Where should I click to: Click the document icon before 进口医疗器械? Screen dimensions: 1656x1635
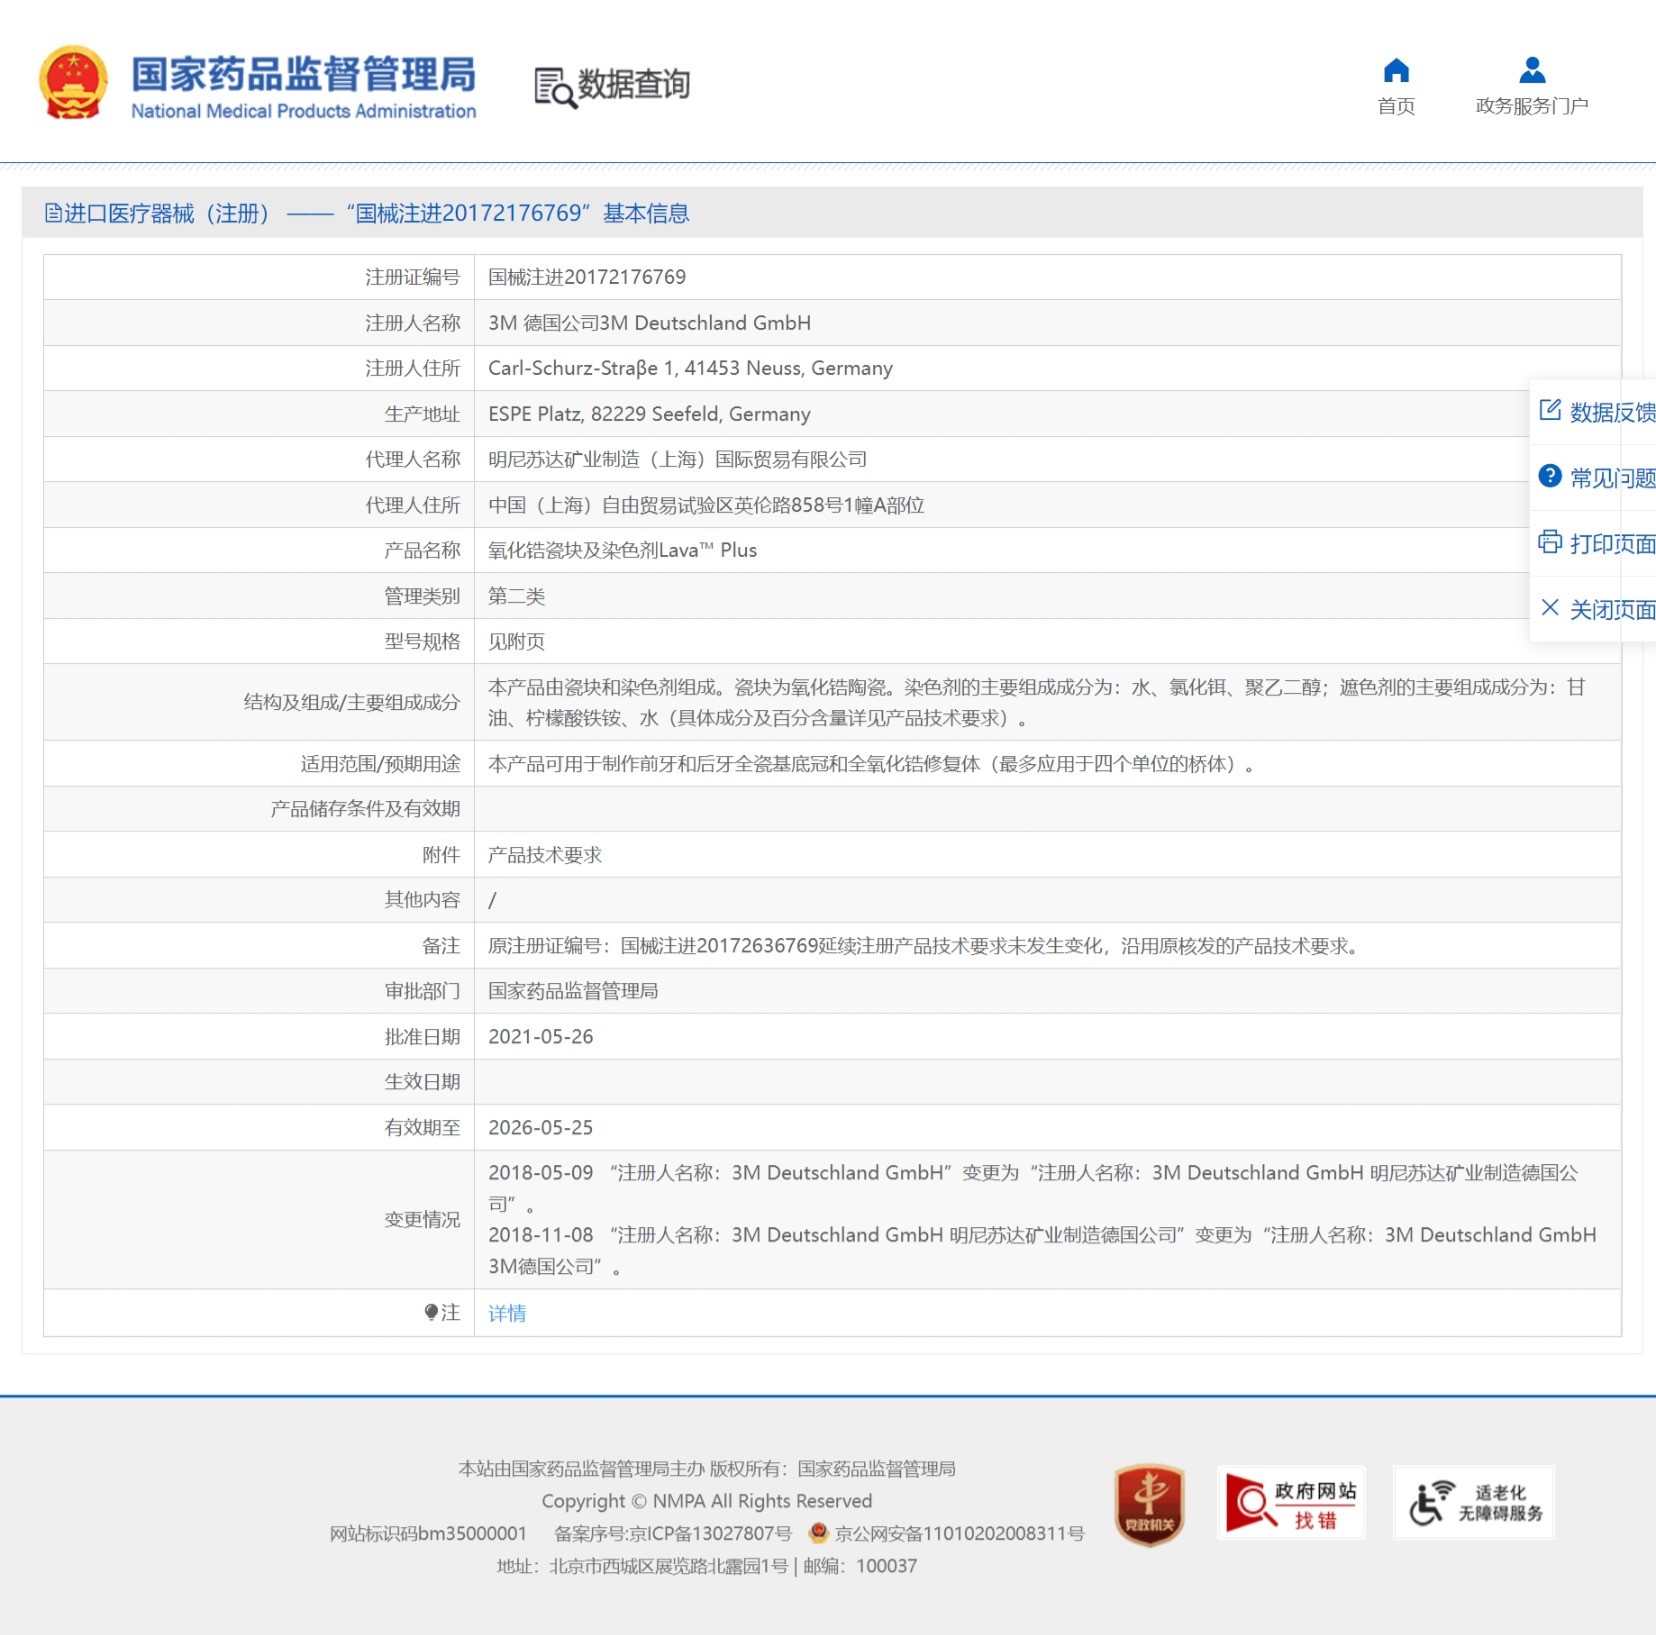53,213
